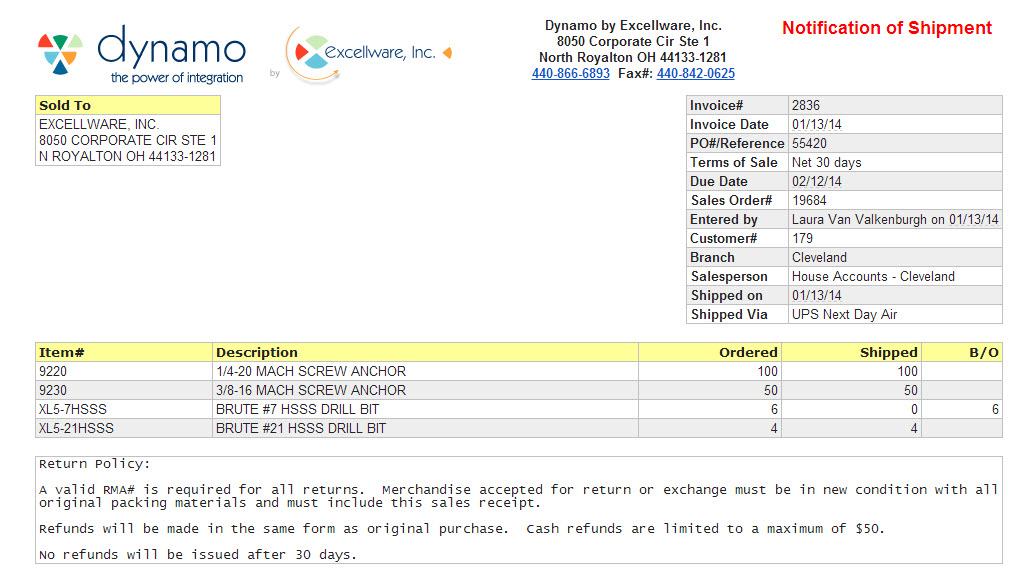Click the fax number link 440-842-0625

click(x=697, y=73)
